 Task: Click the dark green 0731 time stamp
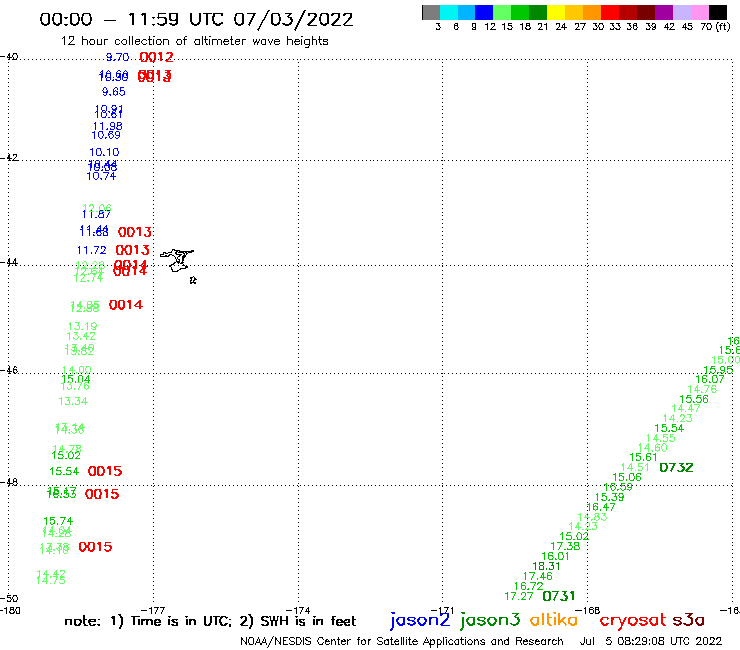point(559,596)
